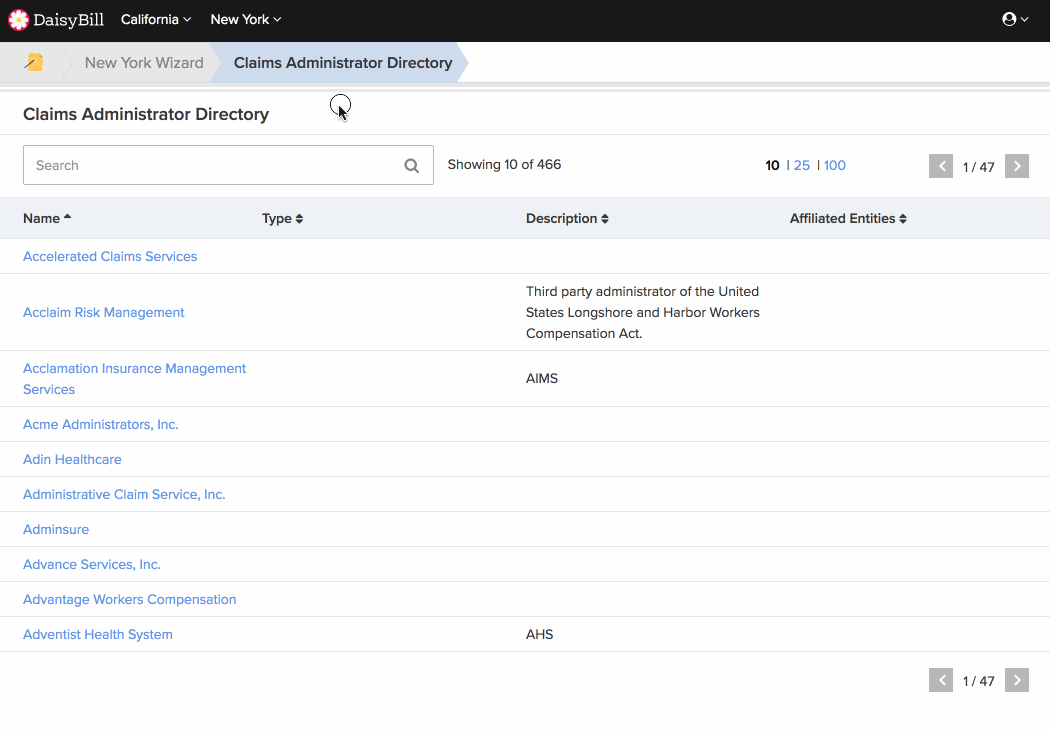Go to previous page using top arrow
The image size is (1050, 730).
point(941,166)
